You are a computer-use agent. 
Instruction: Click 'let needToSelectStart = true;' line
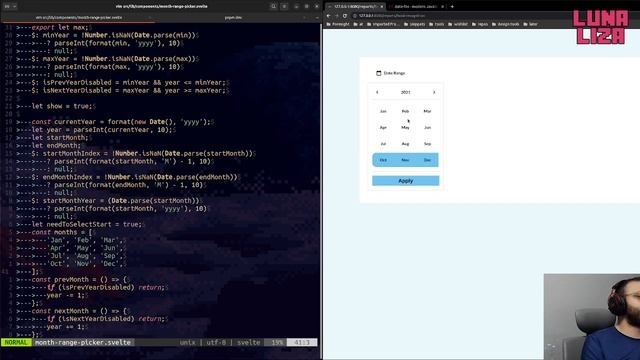point(87,224)
